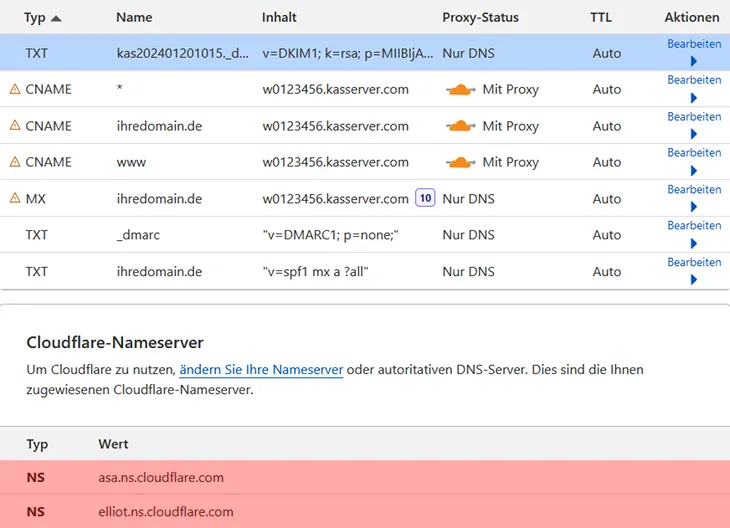Click orange cloud proxy icon for wildcard record
This screenshot has height=528, width=730.
click(x=460, y=89)
